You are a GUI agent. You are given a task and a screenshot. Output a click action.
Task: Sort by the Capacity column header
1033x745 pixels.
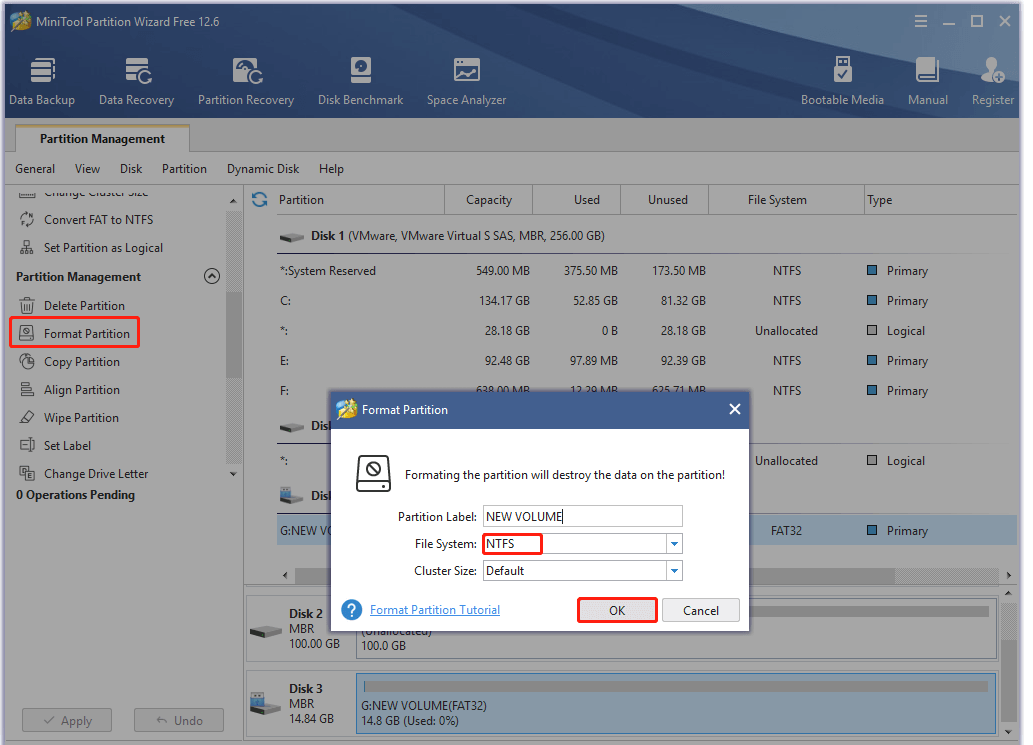coord(489,200)
